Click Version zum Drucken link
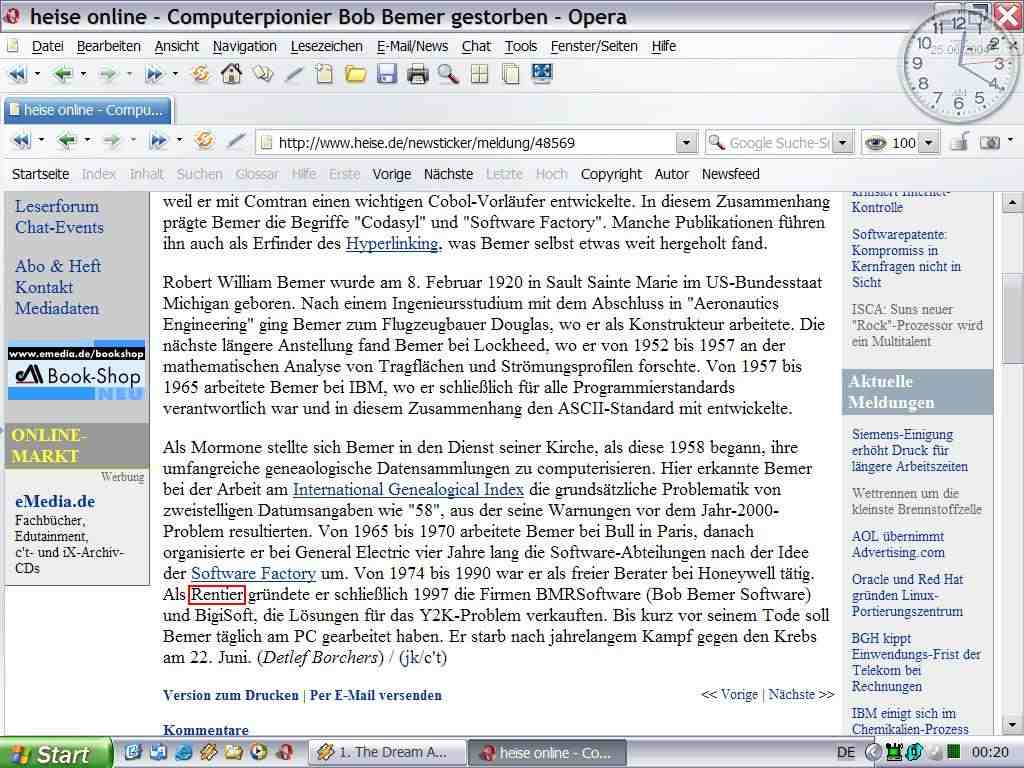Image resolution: width=1024 pixels, height=768 pixels. pos(231,696)
